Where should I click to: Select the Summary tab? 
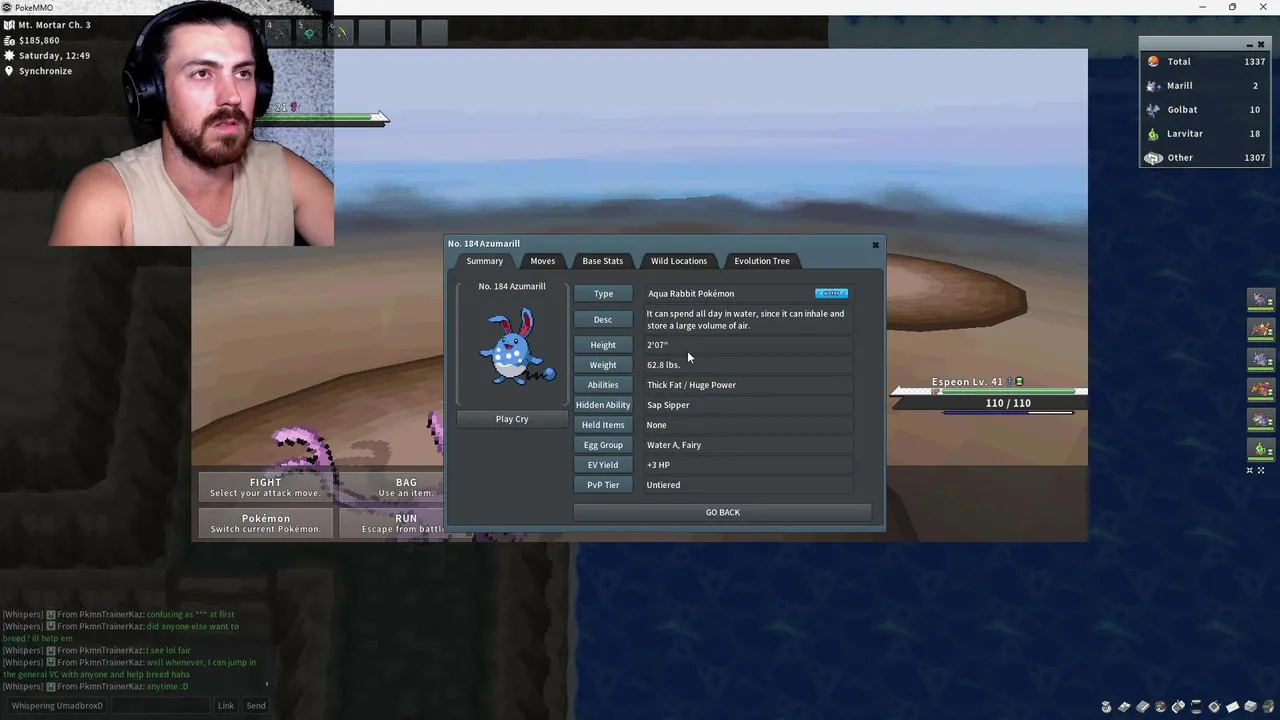[484, 261]
